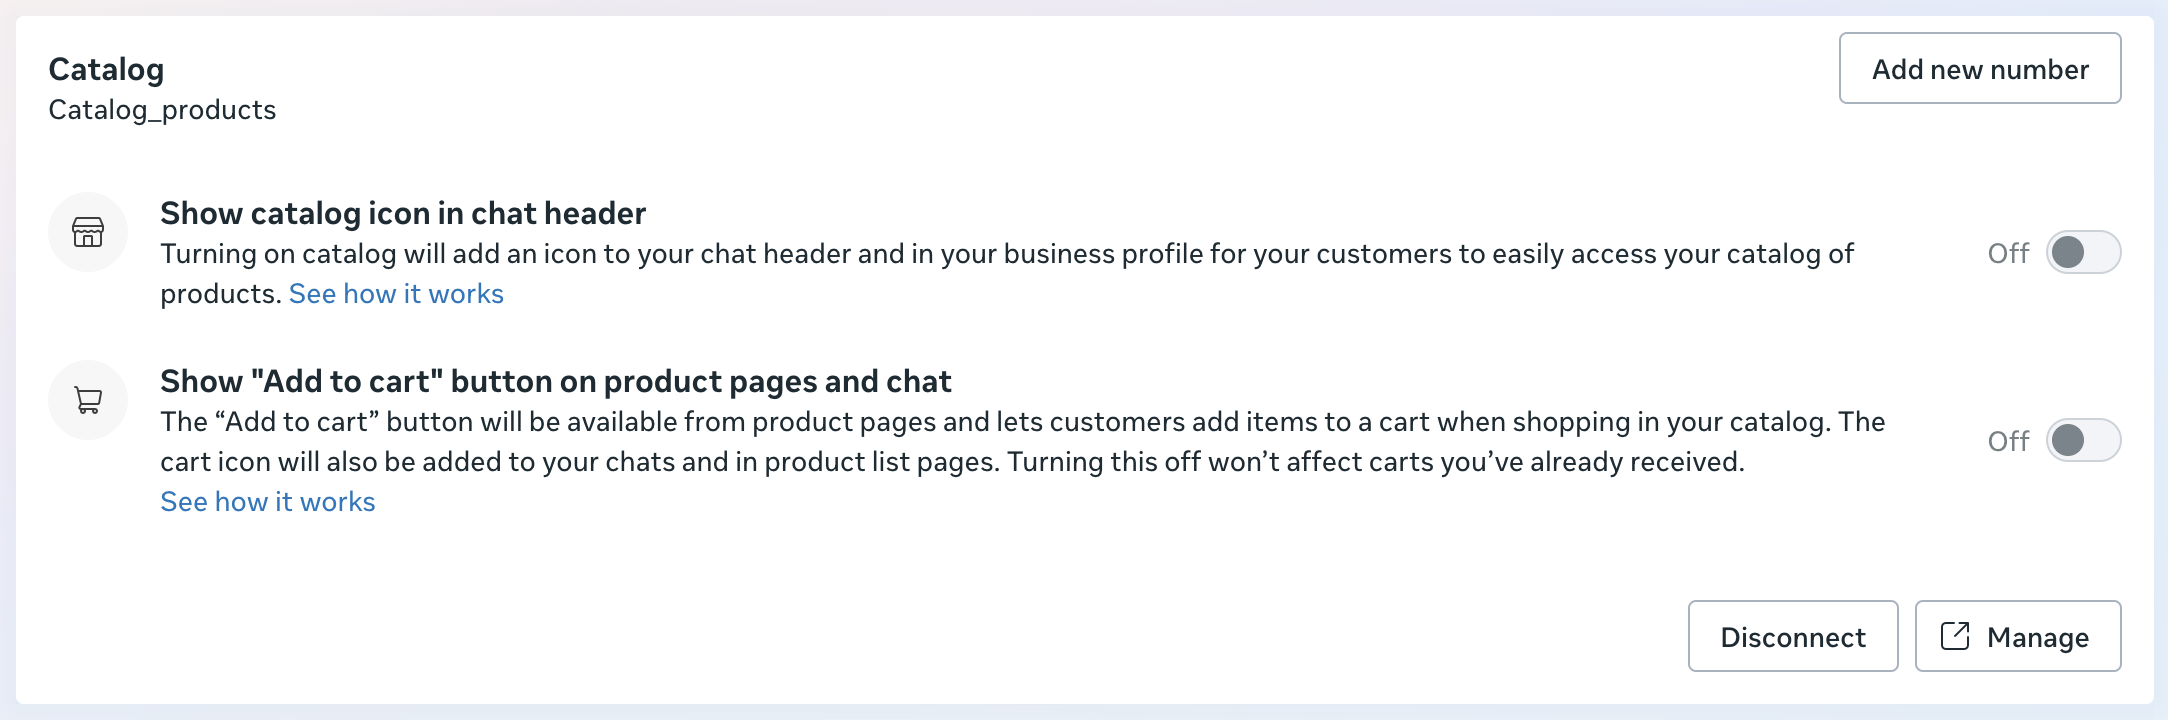Click the Disconnect button
The height and width of the screenshot is (720, 2168).
click(1793, 636)
